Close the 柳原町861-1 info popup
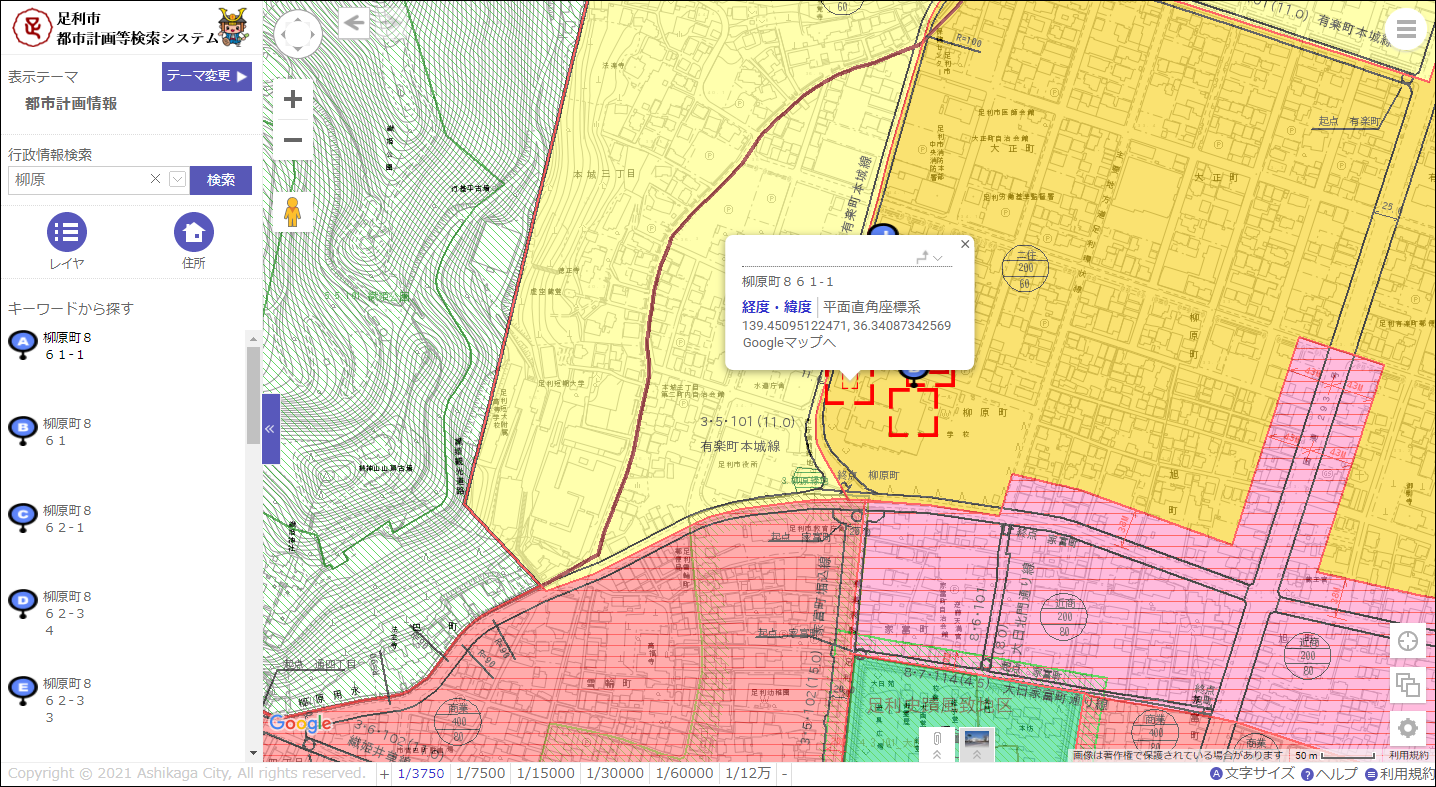The width and height of the screenshot is (1436, 787). pos(965,243)
